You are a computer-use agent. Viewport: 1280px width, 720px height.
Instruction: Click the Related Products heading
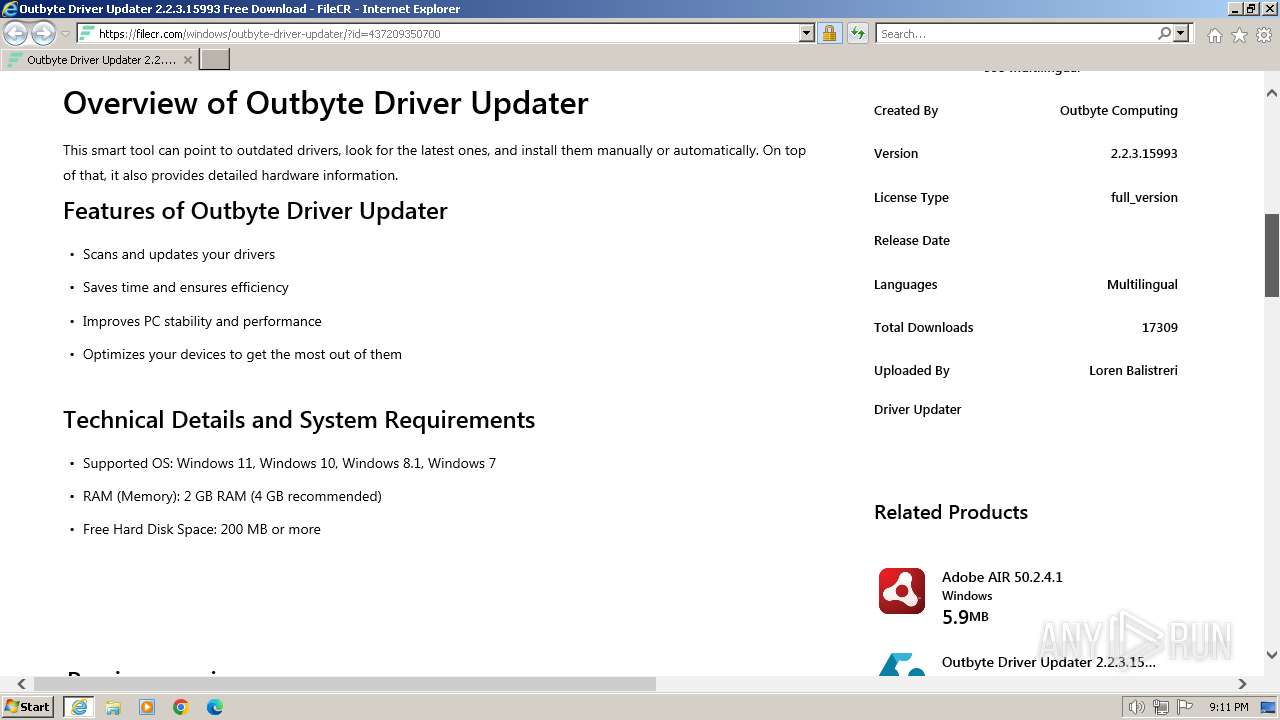951,512
